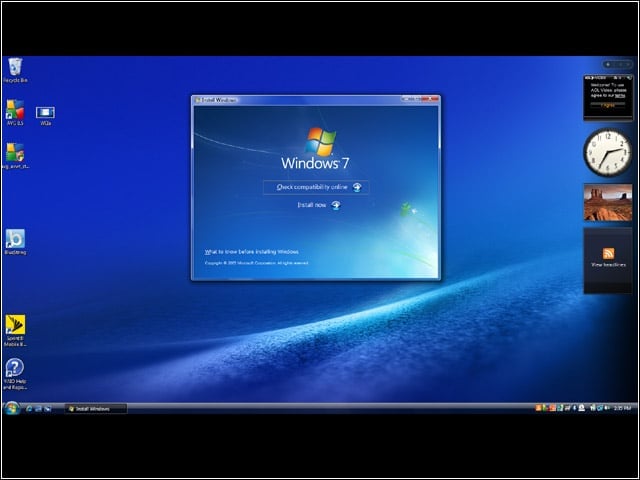Click the Install Windows title bar icon
Viewport: 640px width, 480px height.
click(x=197, y=100)
